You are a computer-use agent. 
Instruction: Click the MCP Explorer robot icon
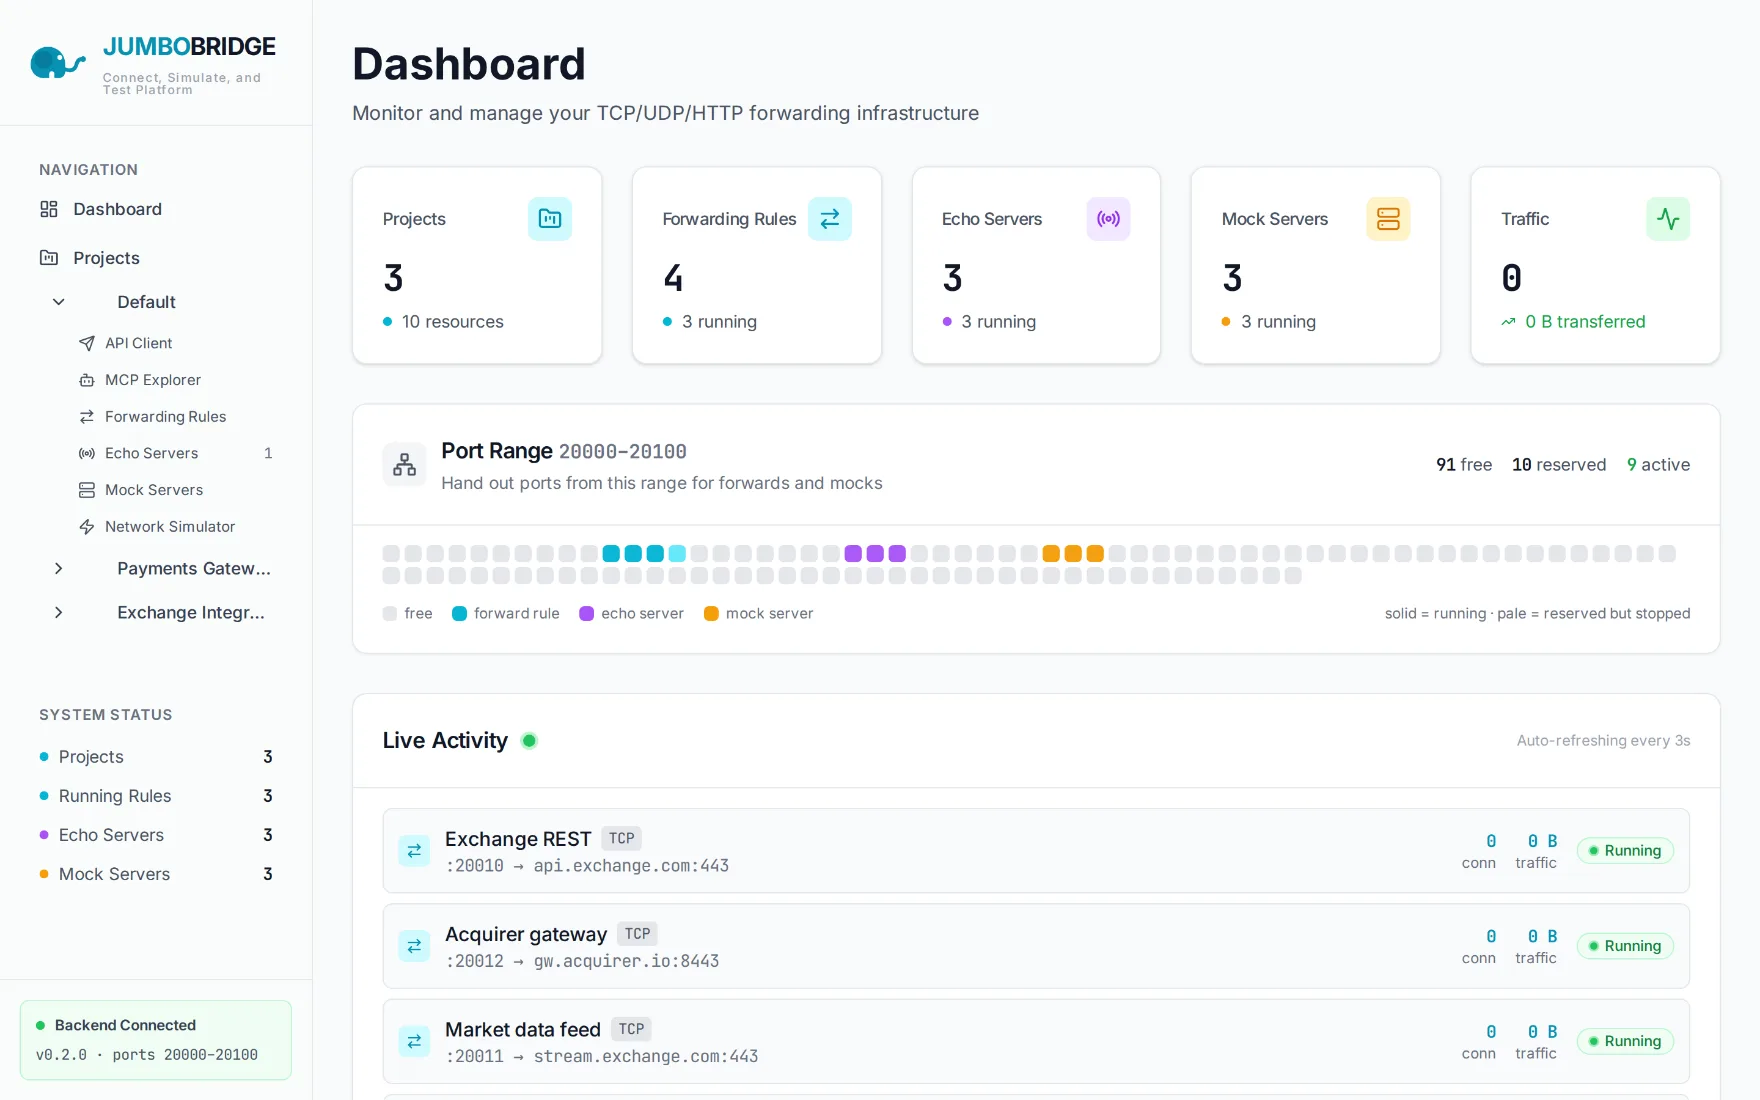[87, 380]
